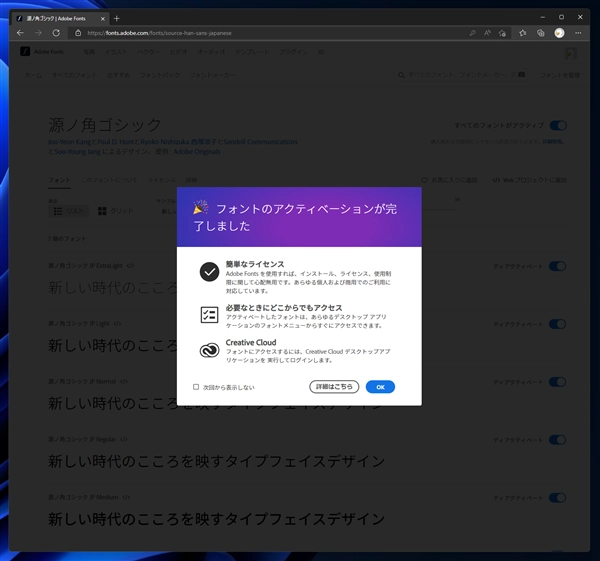Close the Adobe Fonts browser tab
Screen dimensions: 600x561
tap(103, 18)
